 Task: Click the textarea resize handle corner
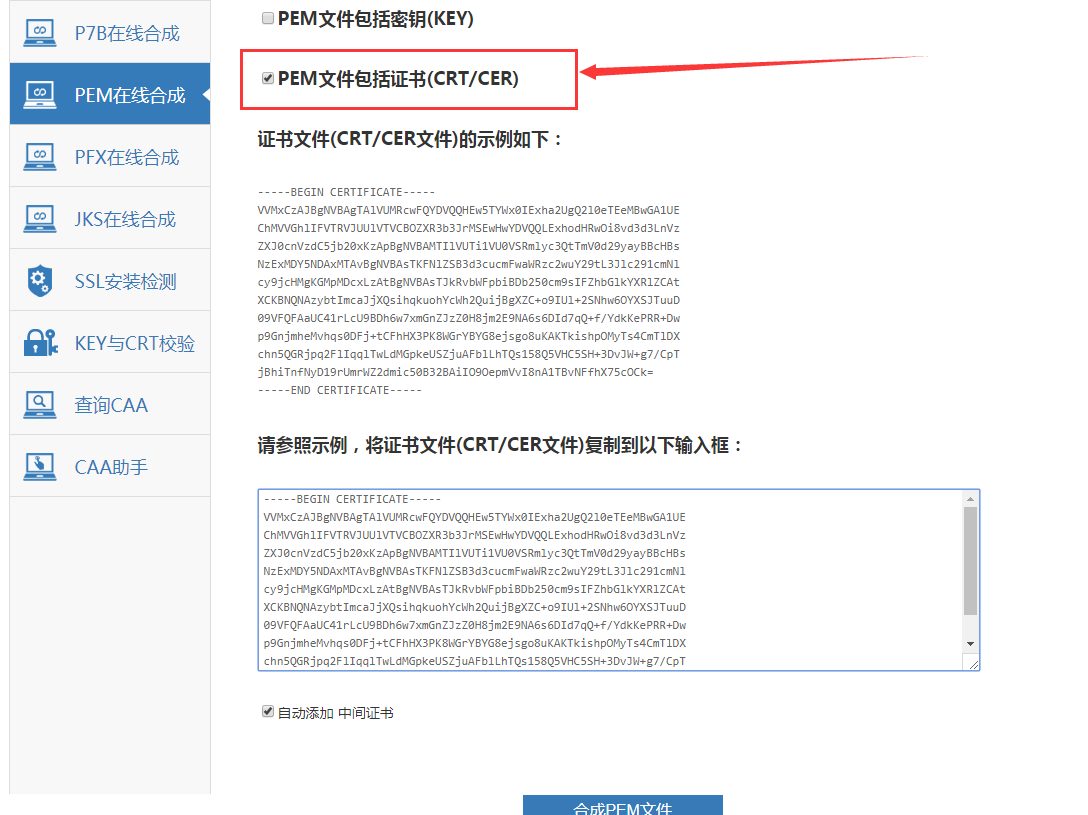[972, 663]
